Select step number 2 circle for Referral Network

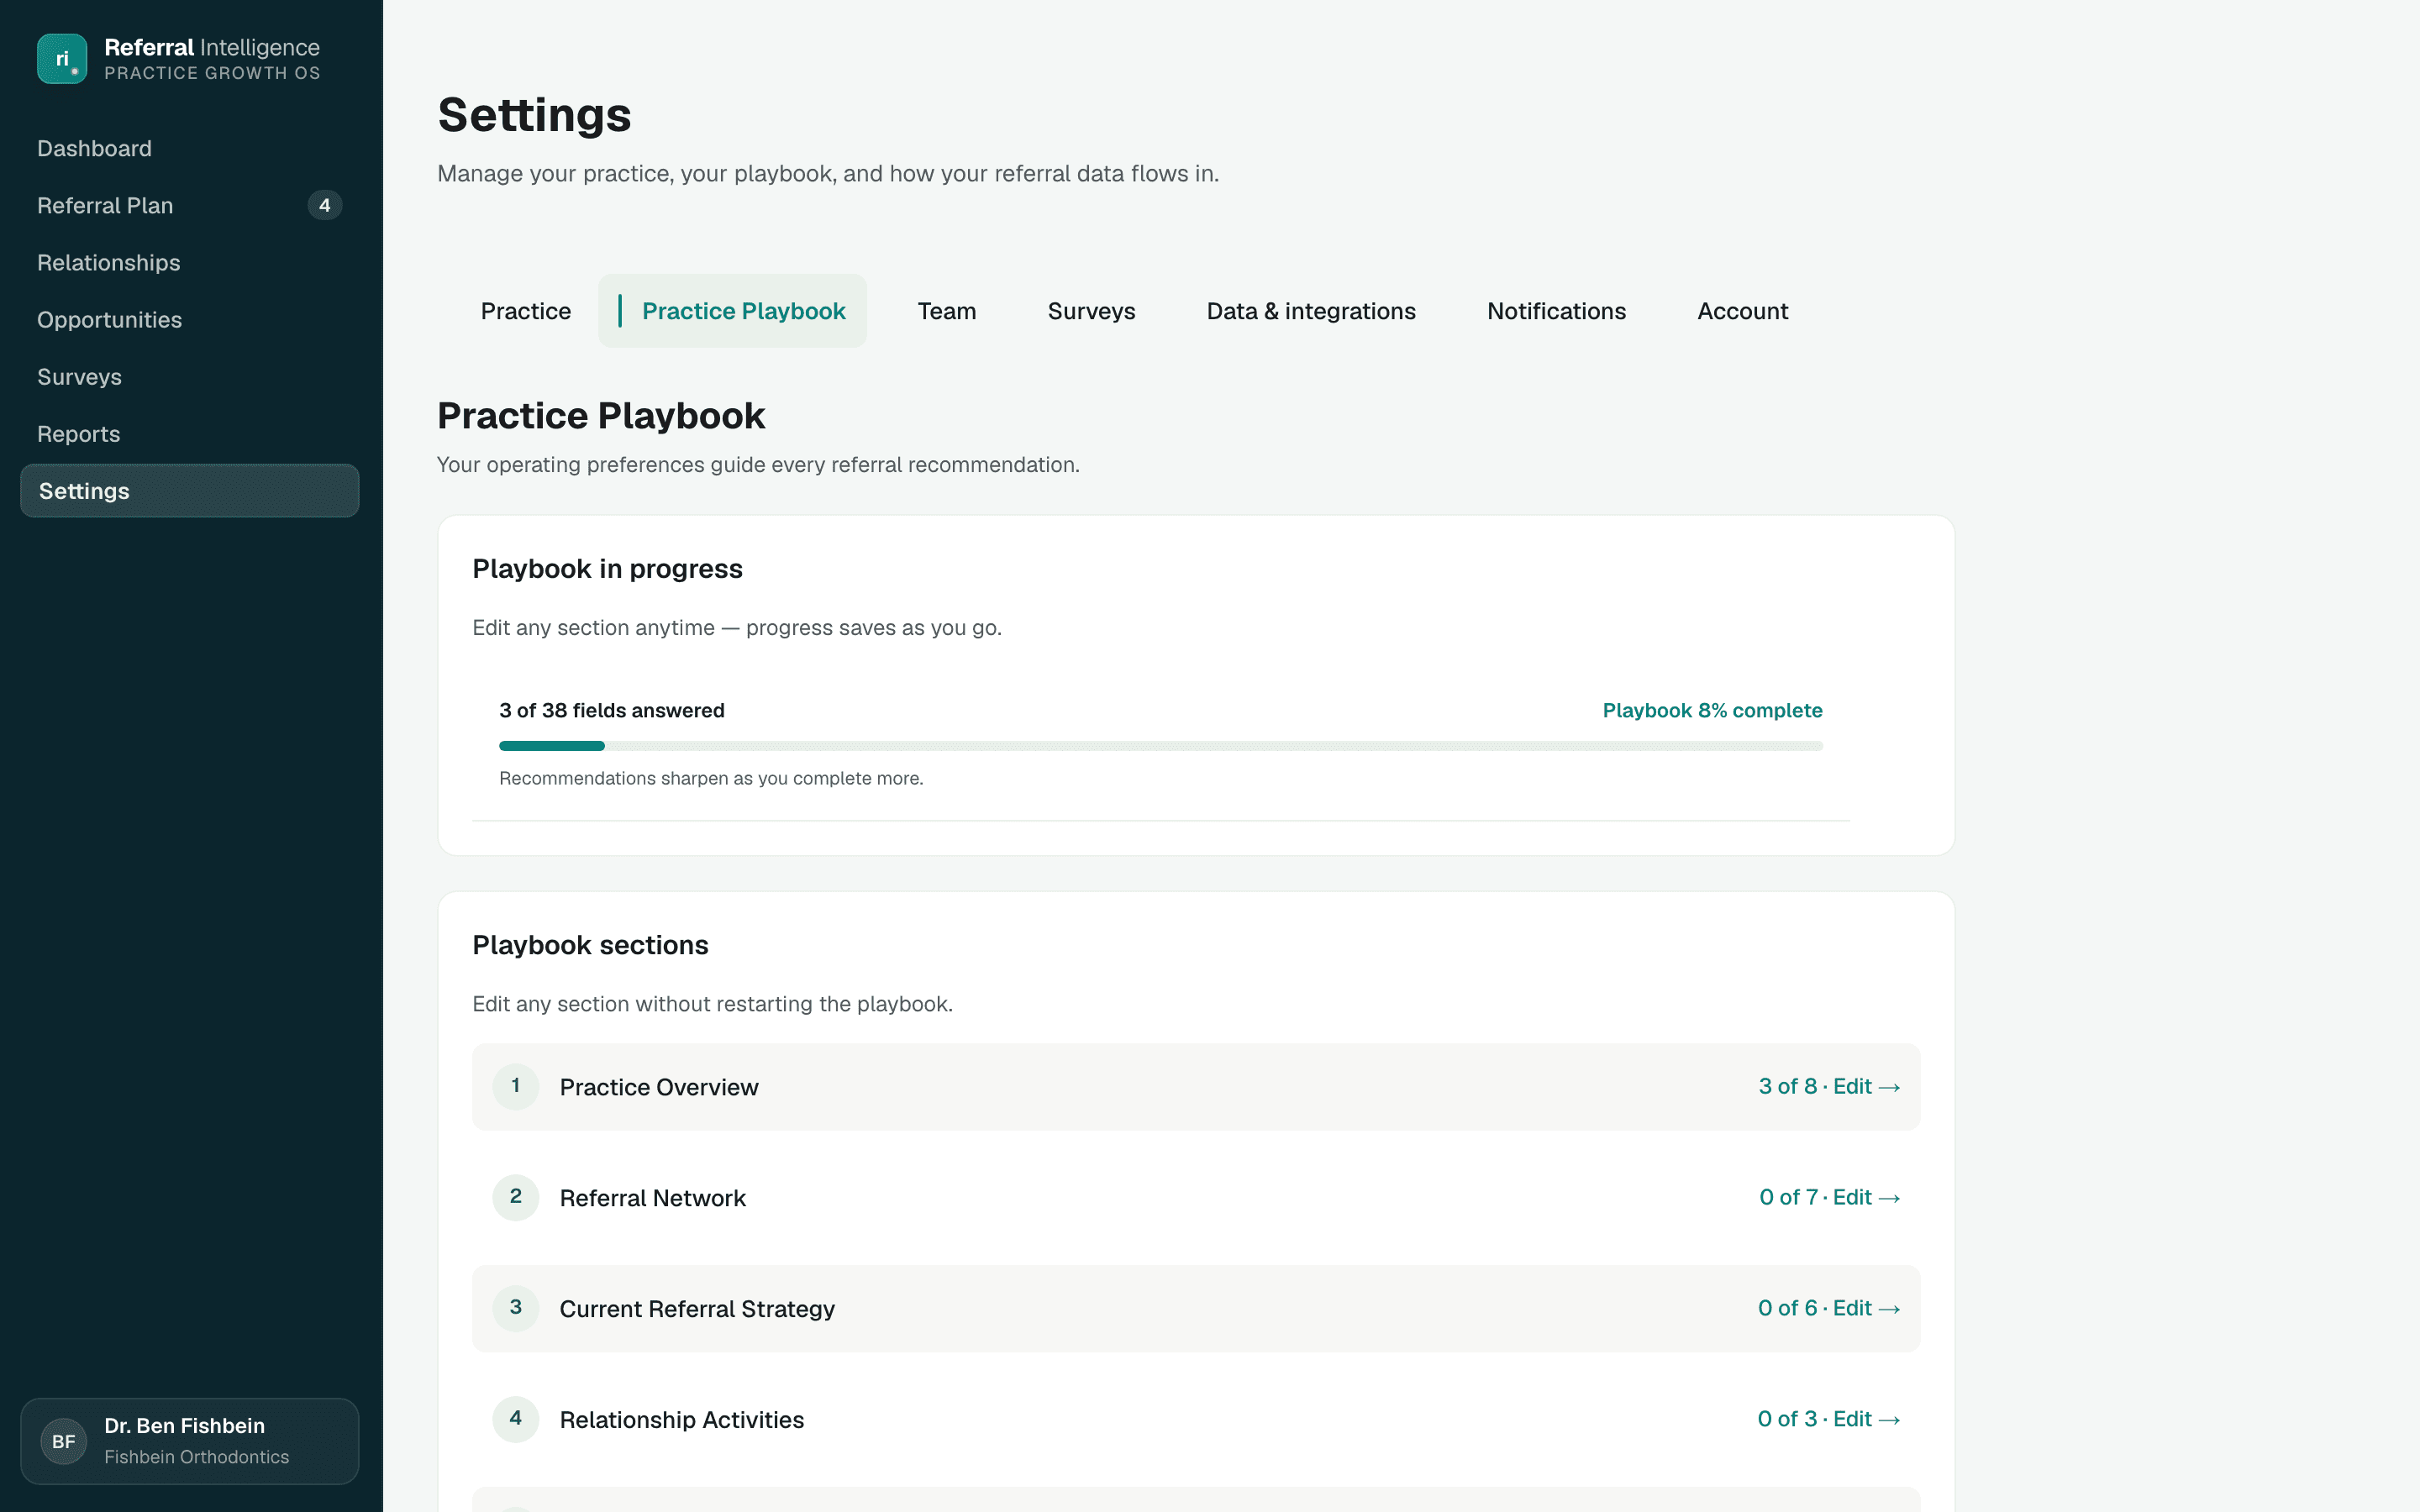(516, 1197)
